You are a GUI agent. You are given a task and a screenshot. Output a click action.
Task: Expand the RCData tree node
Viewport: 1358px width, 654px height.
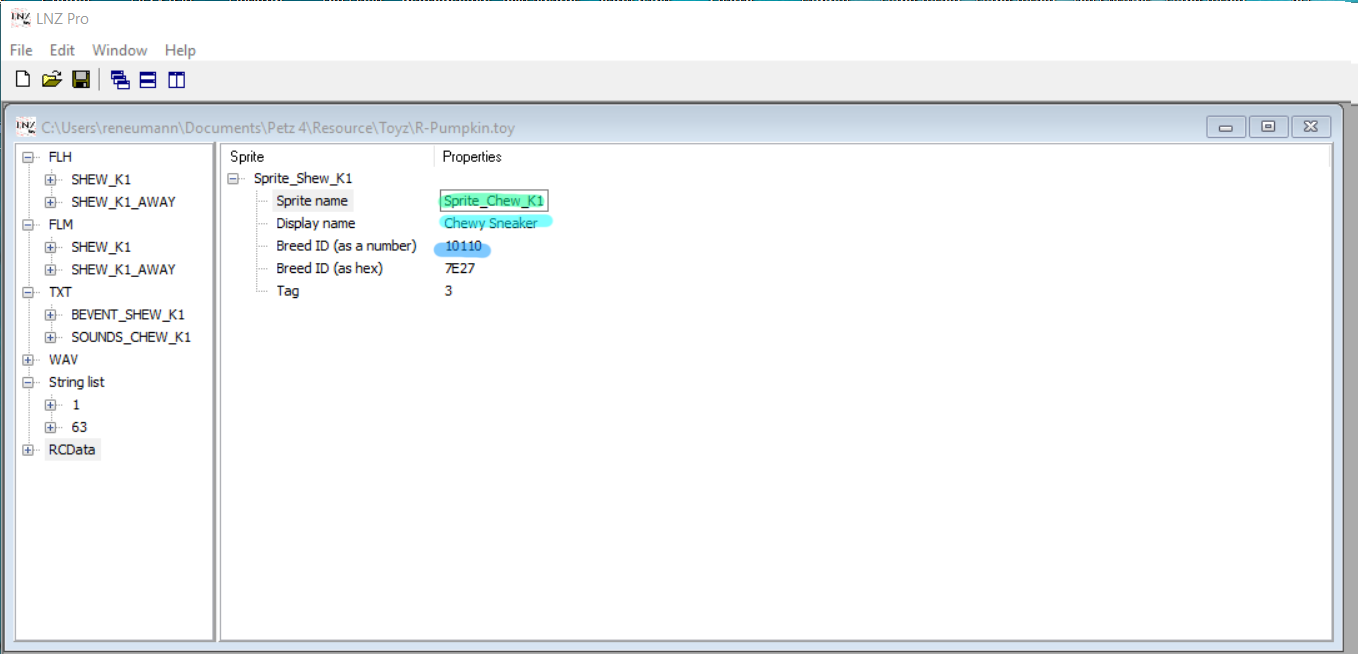(28, 450)
